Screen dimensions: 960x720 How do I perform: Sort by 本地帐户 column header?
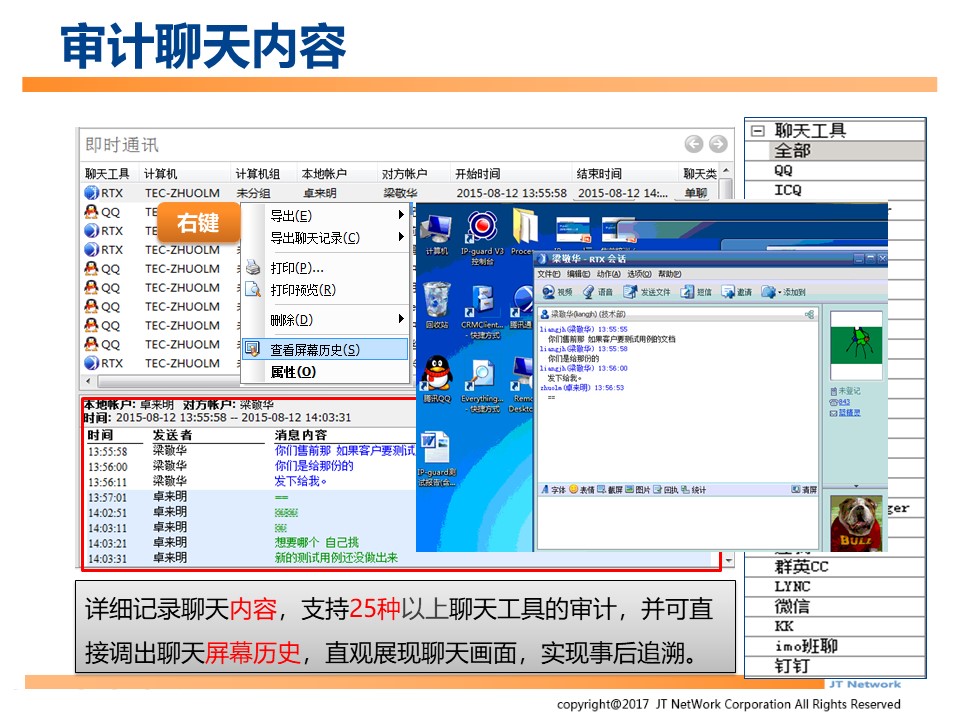pyautogui.click(x=337, y=173)
